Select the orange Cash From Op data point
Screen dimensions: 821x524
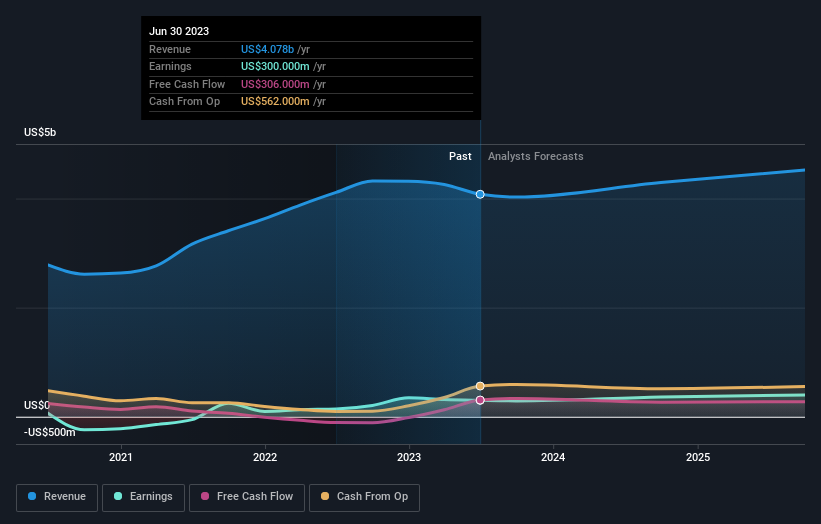pos(480,386)
